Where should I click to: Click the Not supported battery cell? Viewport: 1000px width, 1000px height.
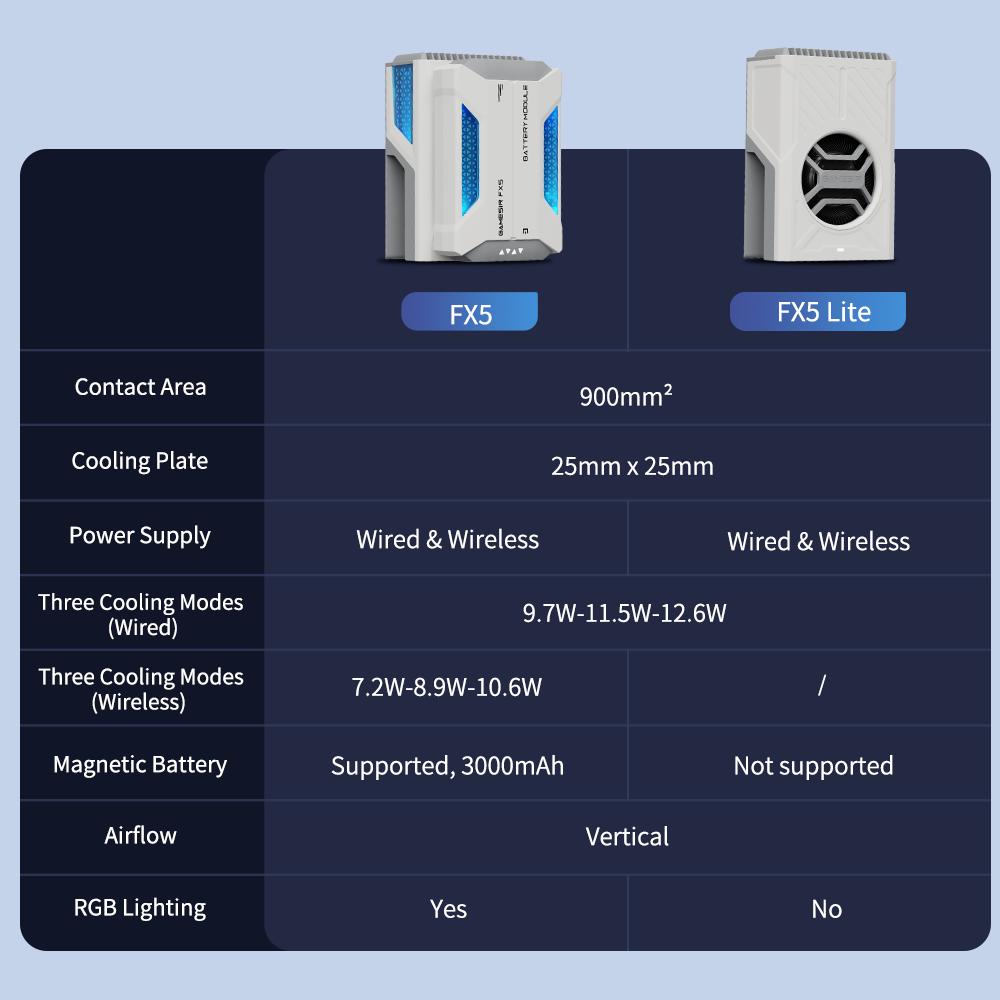point(813,767)
